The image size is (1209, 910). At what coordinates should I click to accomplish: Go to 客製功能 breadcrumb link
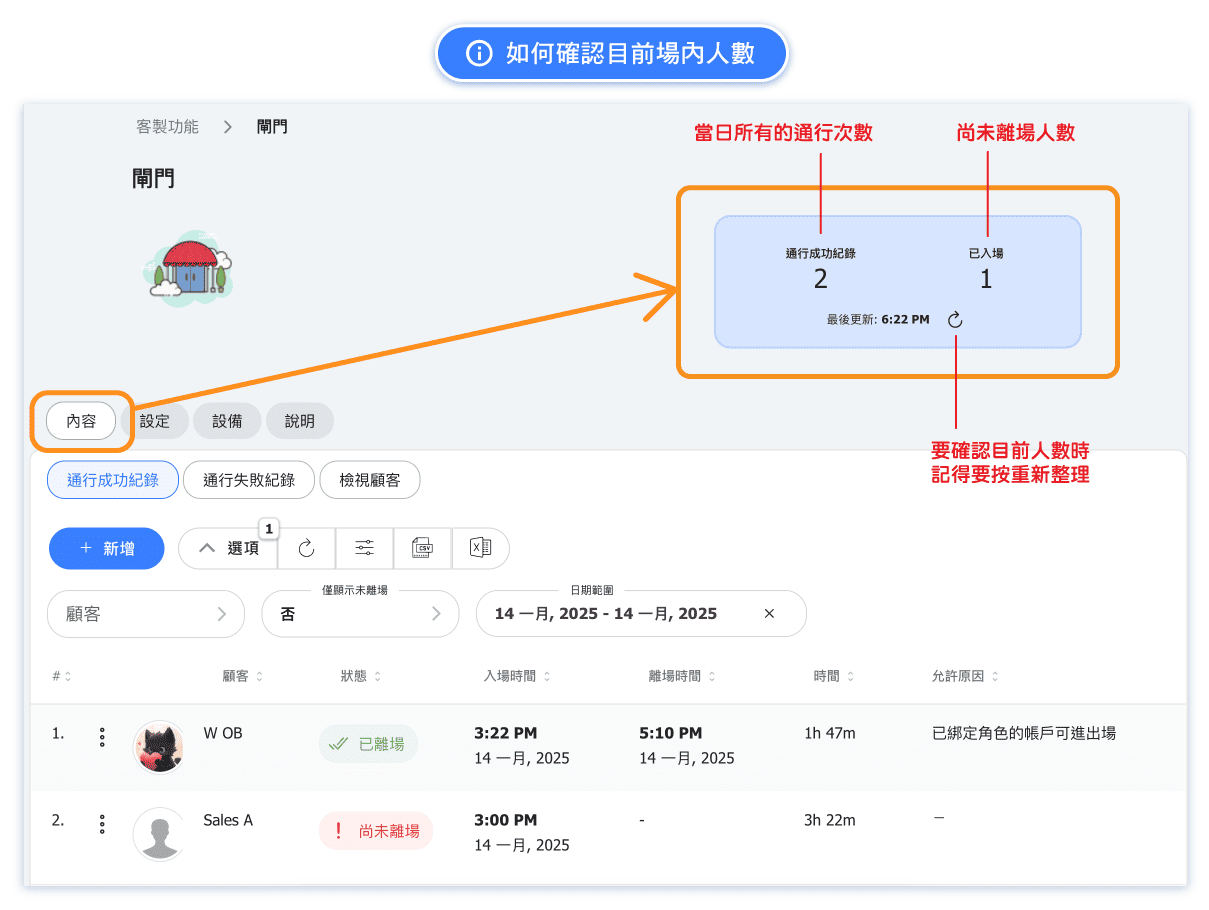(167, 127)
